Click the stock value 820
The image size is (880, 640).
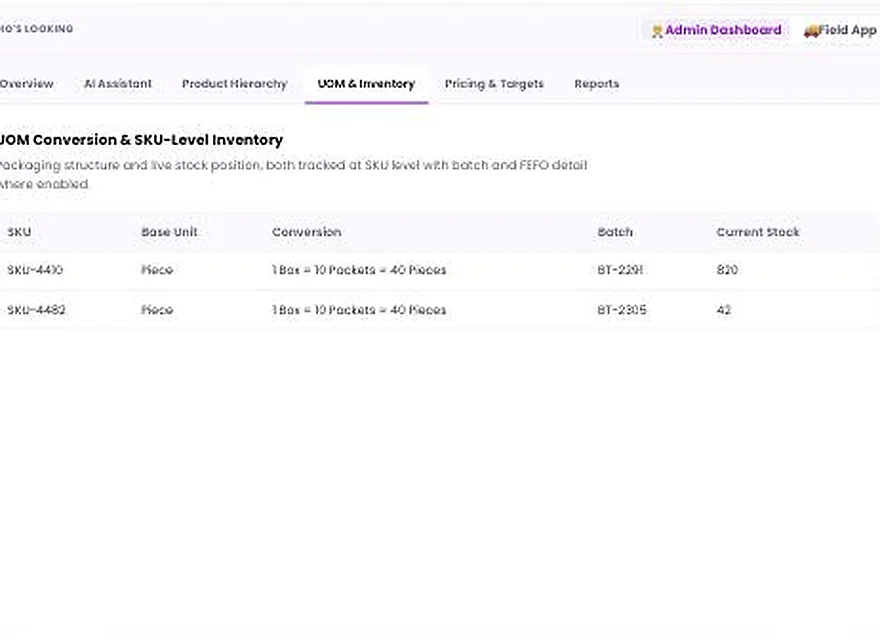[727, 270]
